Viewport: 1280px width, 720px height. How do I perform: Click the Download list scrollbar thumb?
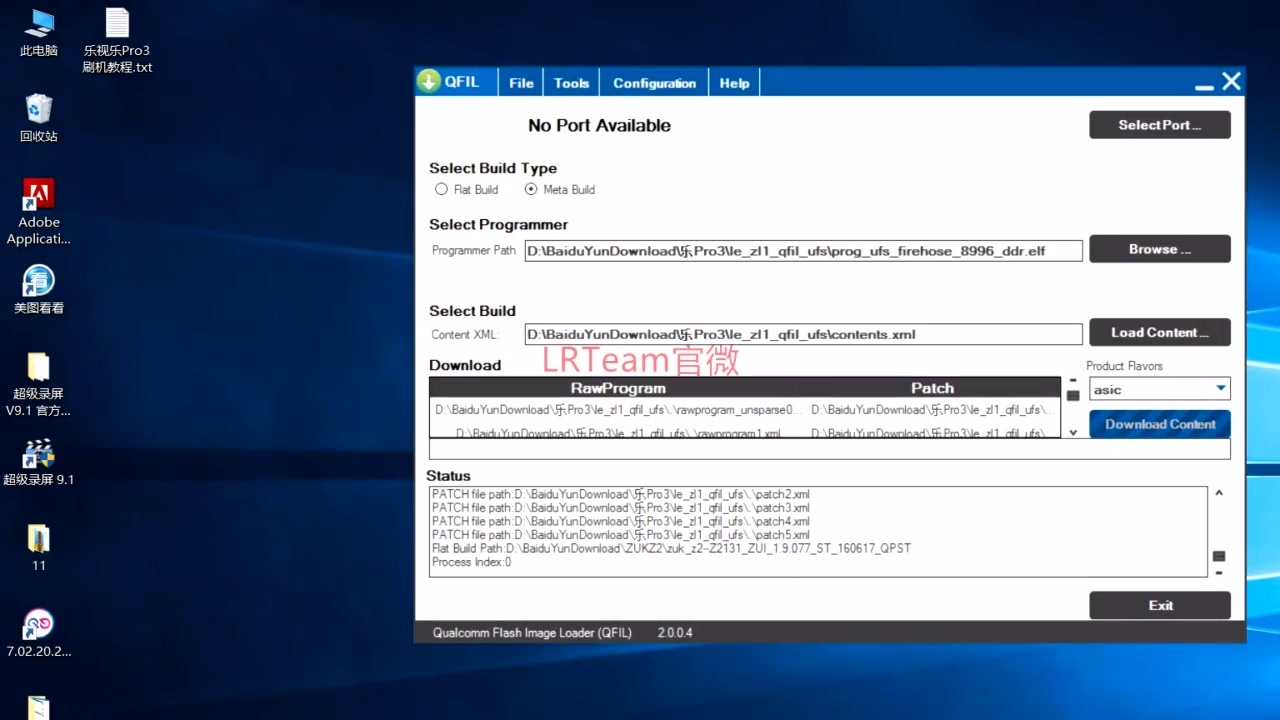click(x=1073, y=395)
